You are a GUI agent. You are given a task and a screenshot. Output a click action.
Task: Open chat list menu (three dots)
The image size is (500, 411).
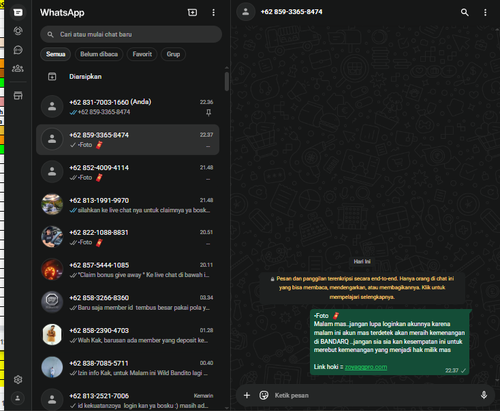(213, 13)
